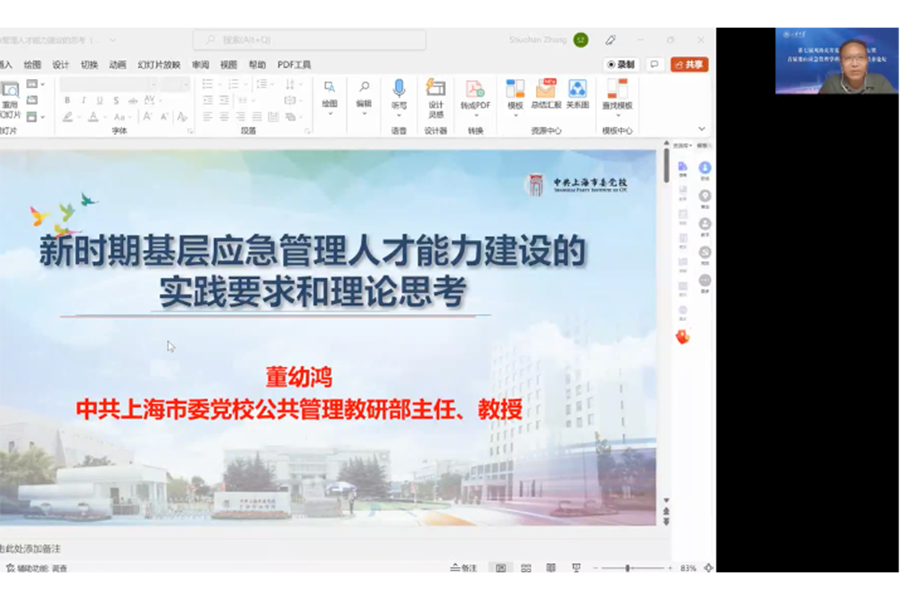Image resolution: width=900 pixels, height=600 pixels.
Task: Click the zoom slider handle
Action: (x=627, y=568)
